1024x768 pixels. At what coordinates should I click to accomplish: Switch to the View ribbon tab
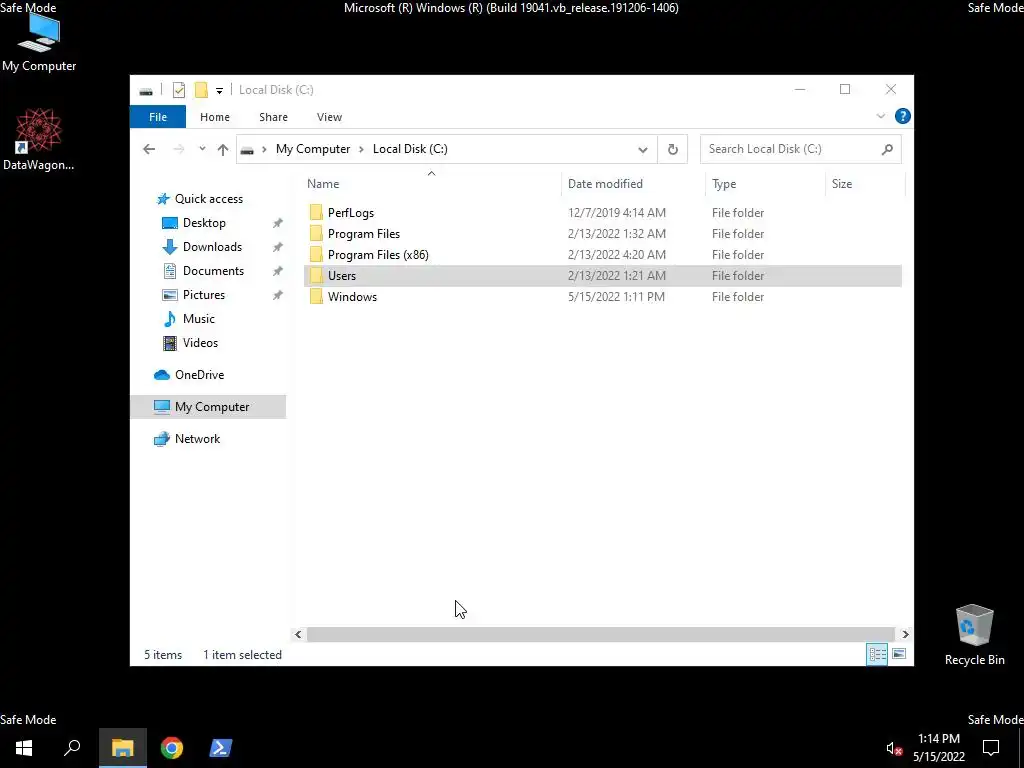(329, 117)
